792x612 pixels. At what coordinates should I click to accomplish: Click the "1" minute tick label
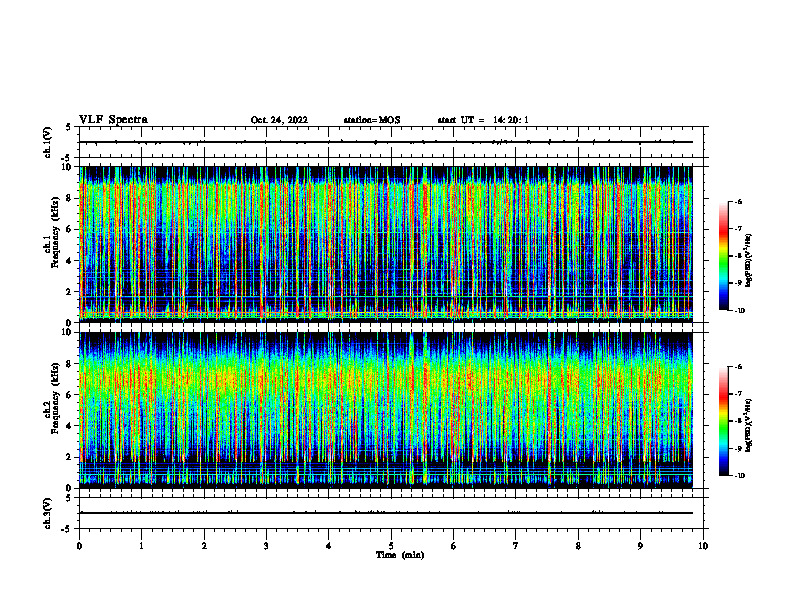click(x=141, y=546)
